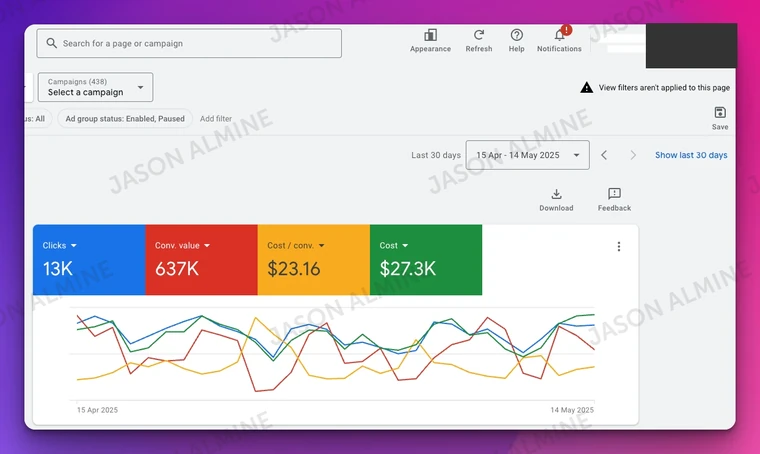
Task: Select the yellow $23.16 scorecard
Action: [x=314, y=260]
